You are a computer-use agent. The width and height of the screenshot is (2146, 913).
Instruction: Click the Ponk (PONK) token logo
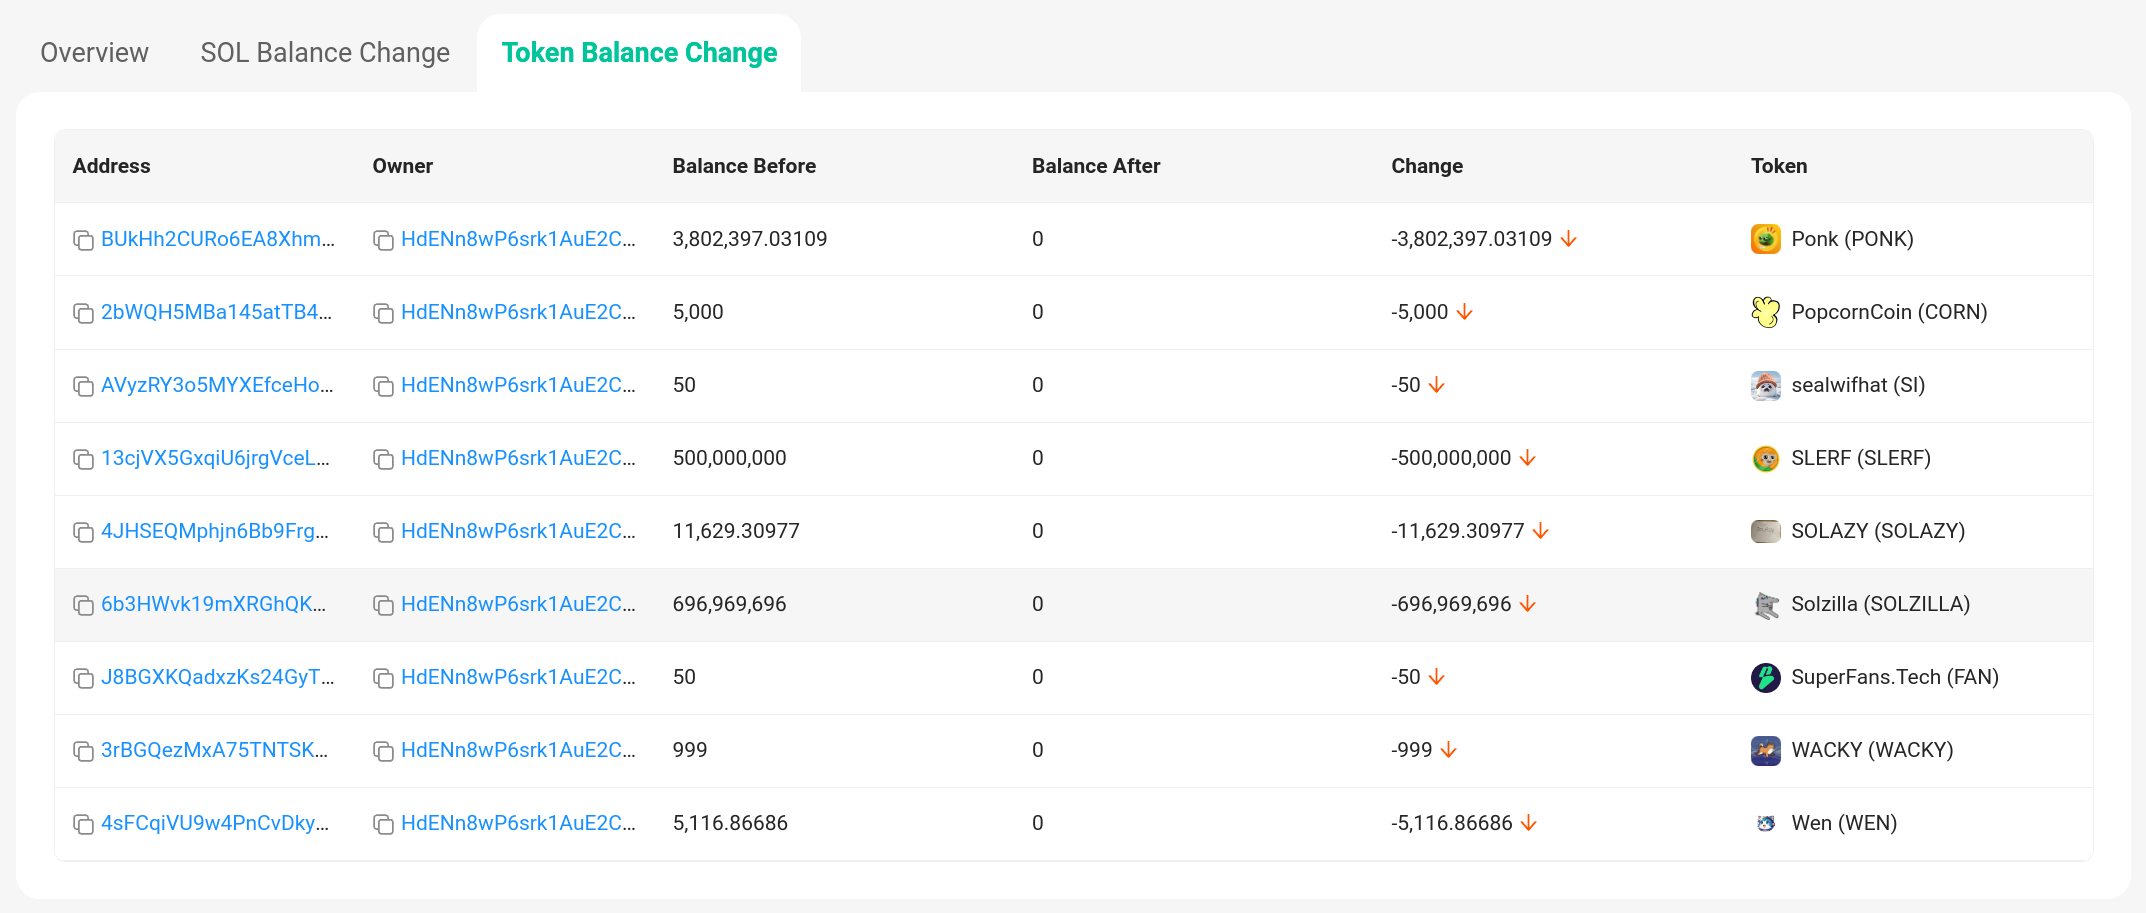click(x=1765, y=239)
